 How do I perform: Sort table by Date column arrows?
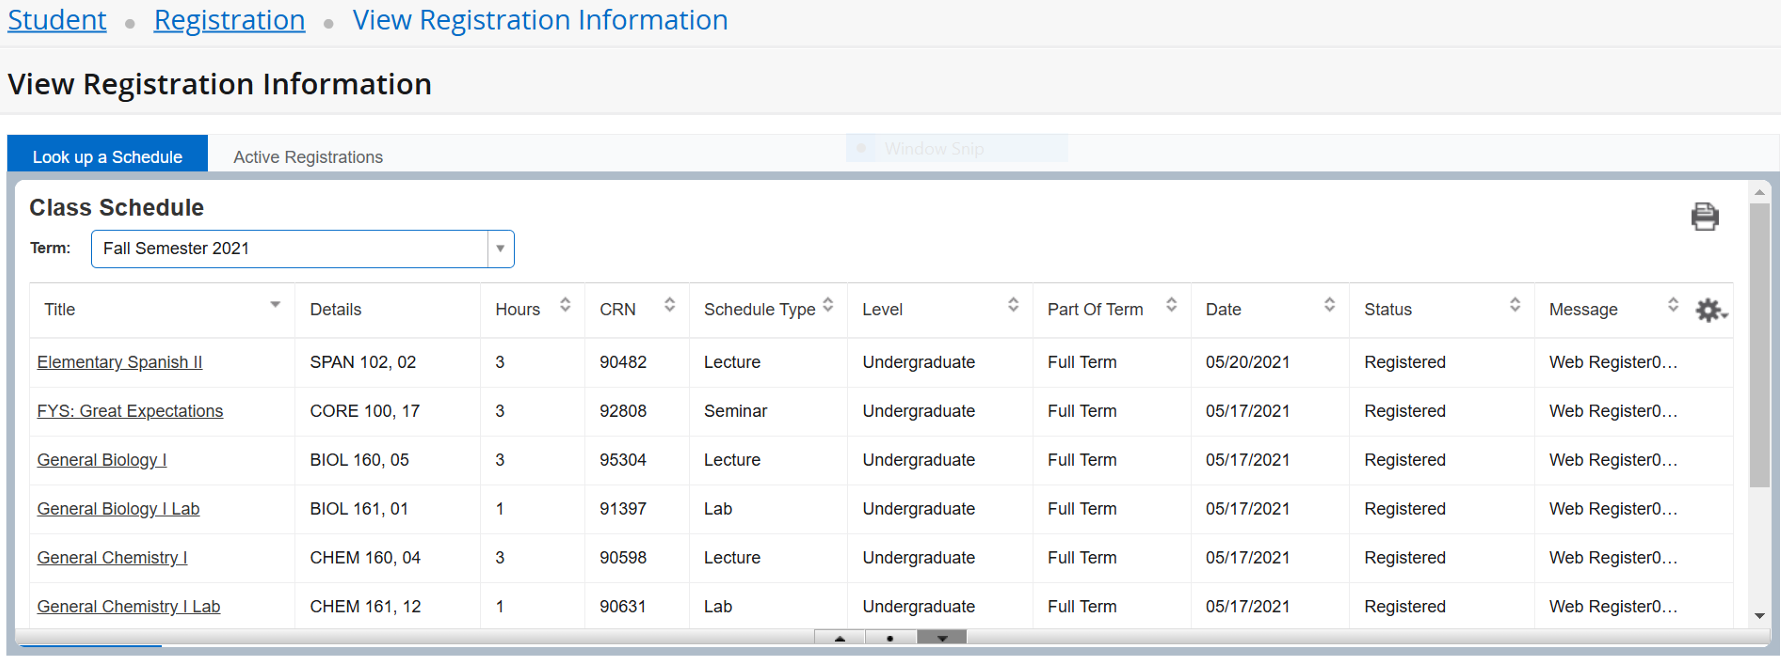1329,305
